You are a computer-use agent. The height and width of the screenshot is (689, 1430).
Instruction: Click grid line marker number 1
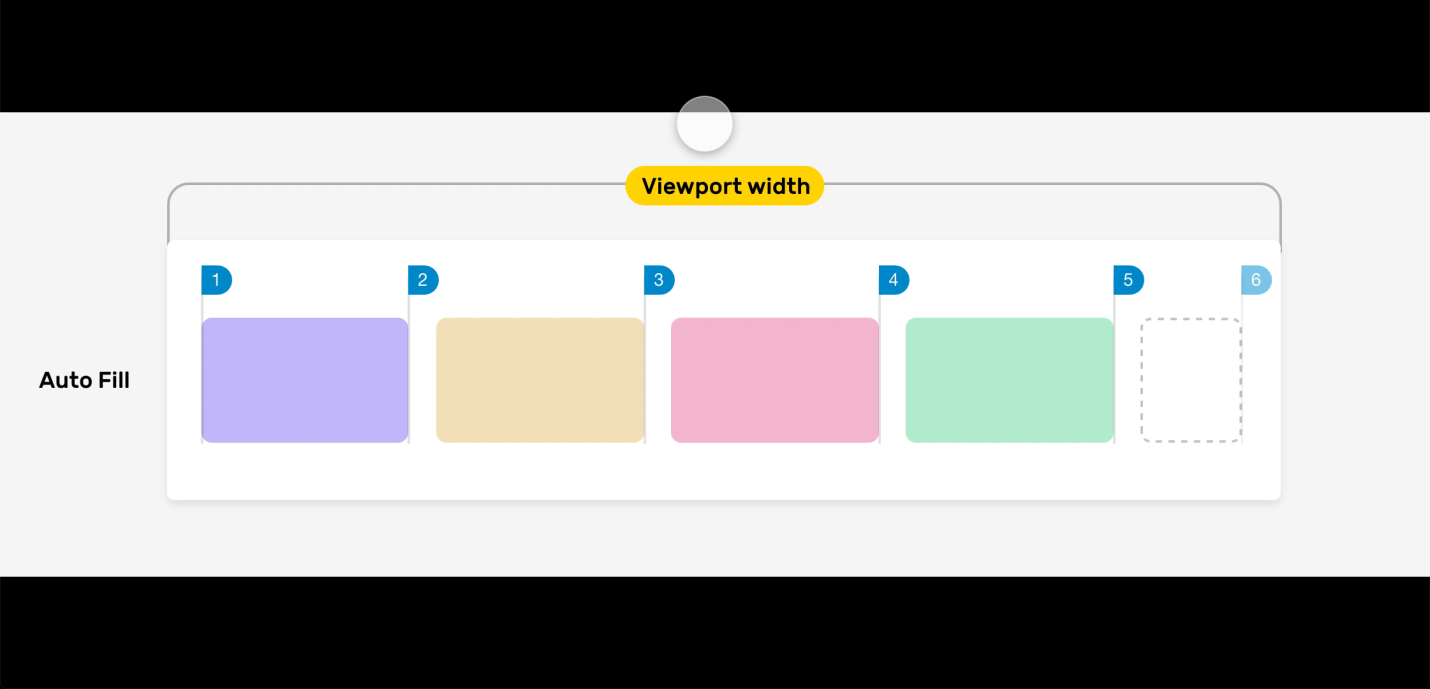[x=216, y=280]
